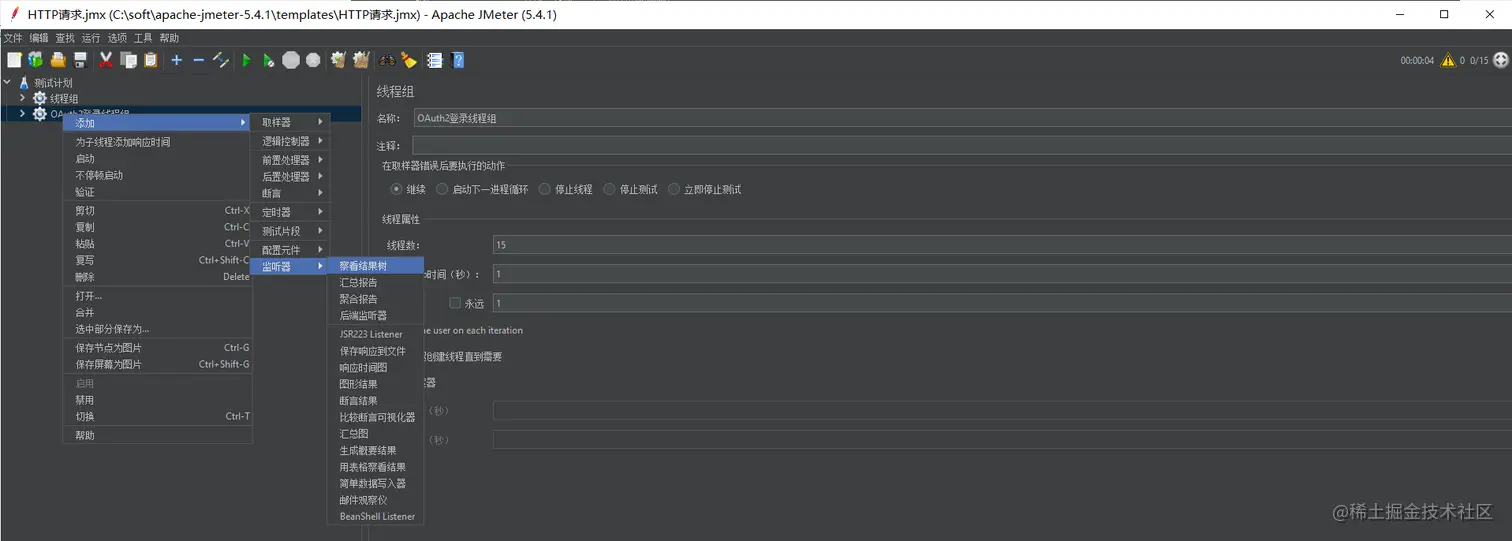Click the 线程数 input field

[x=1002, y=245]
